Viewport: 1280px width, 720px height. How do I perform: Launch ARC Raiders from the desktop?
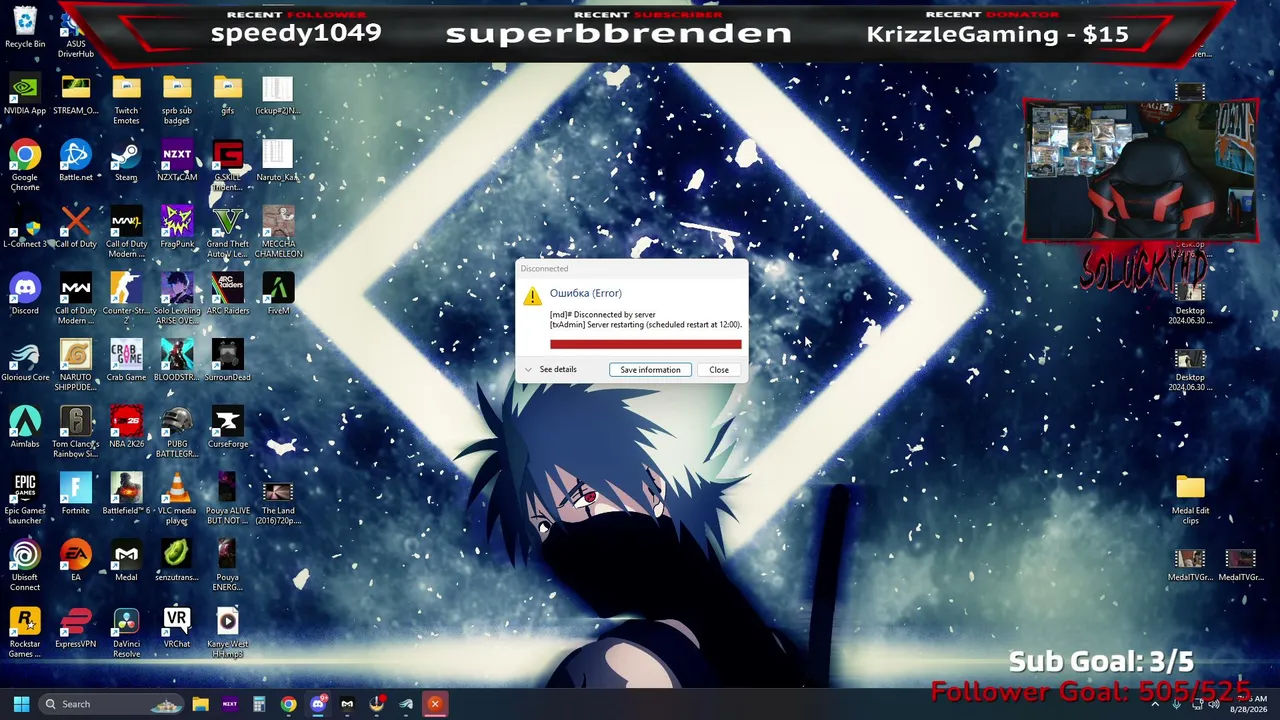[227, 296]
